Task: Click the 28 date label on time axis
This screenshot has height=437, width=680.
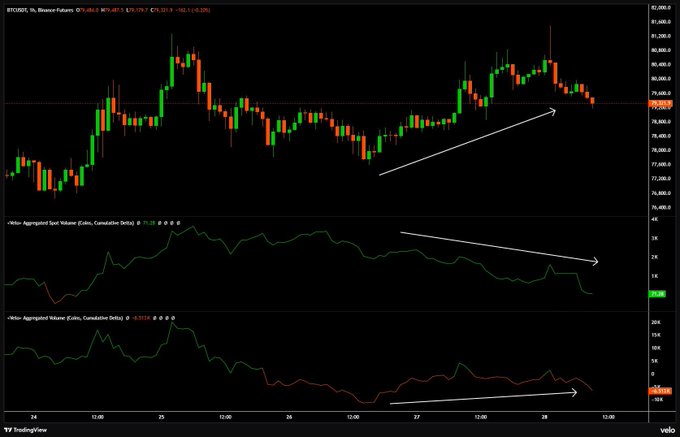Action: coord(545,417)
